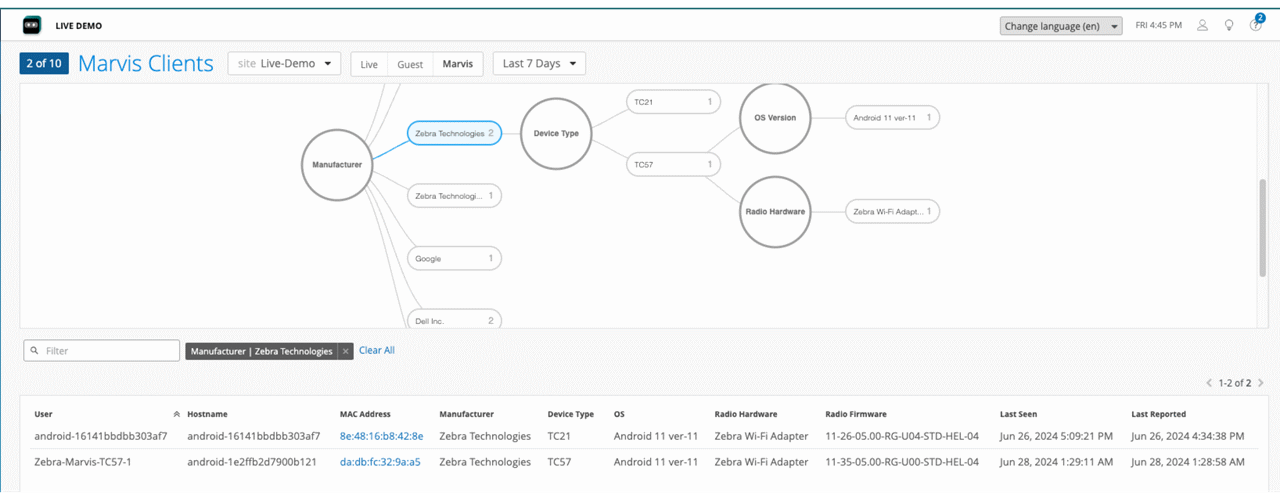Open the Change language dropdown
Image resolution: width=1280 pixels, height=501 pixels.
tap(1062, 26)
